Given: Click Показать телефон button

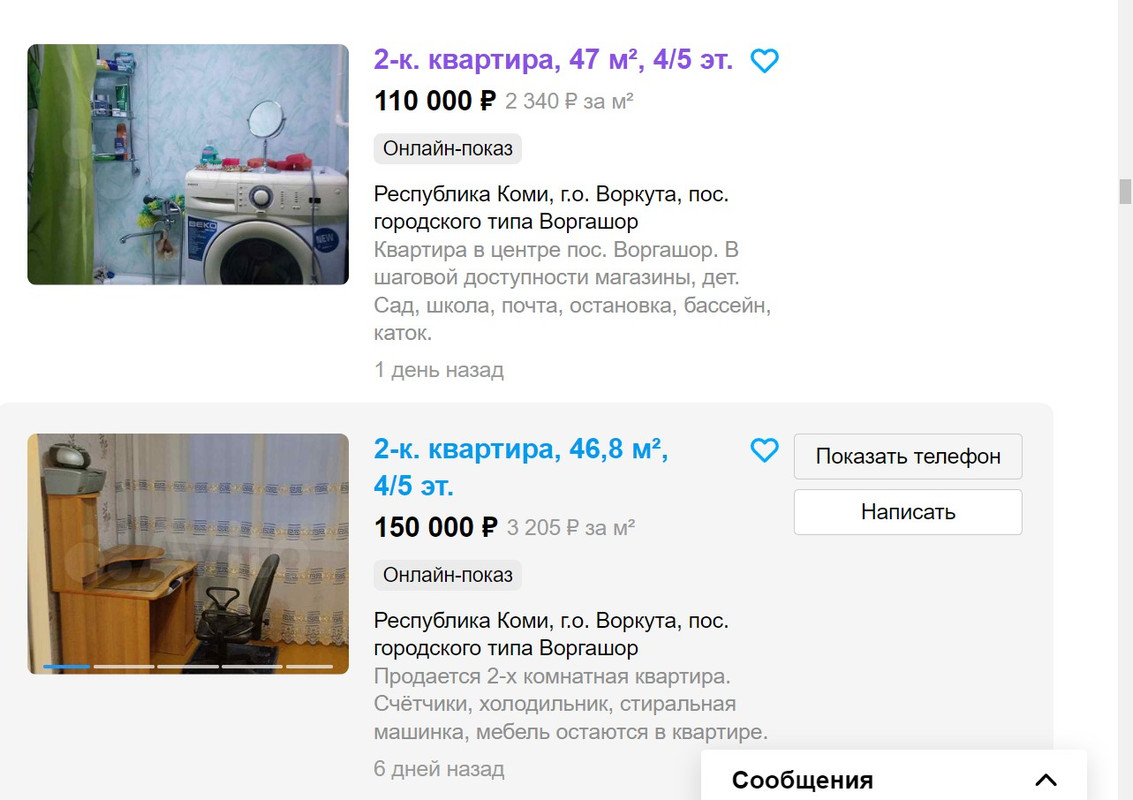Looking at the screenshot, I should pos(908,456).
